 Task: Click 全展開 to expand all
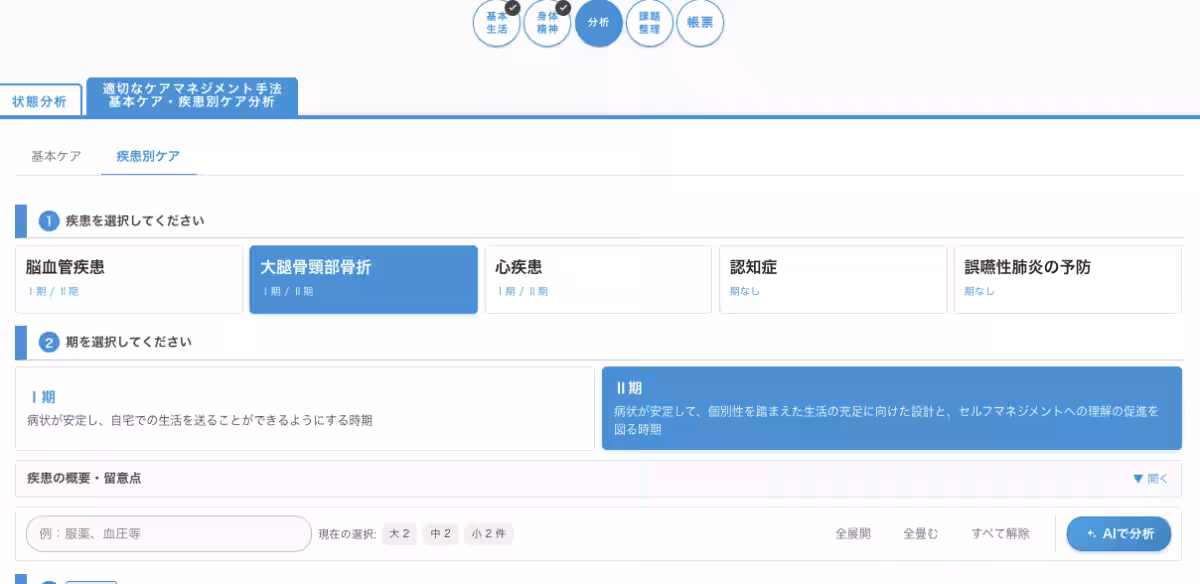[x=853, y=534]
